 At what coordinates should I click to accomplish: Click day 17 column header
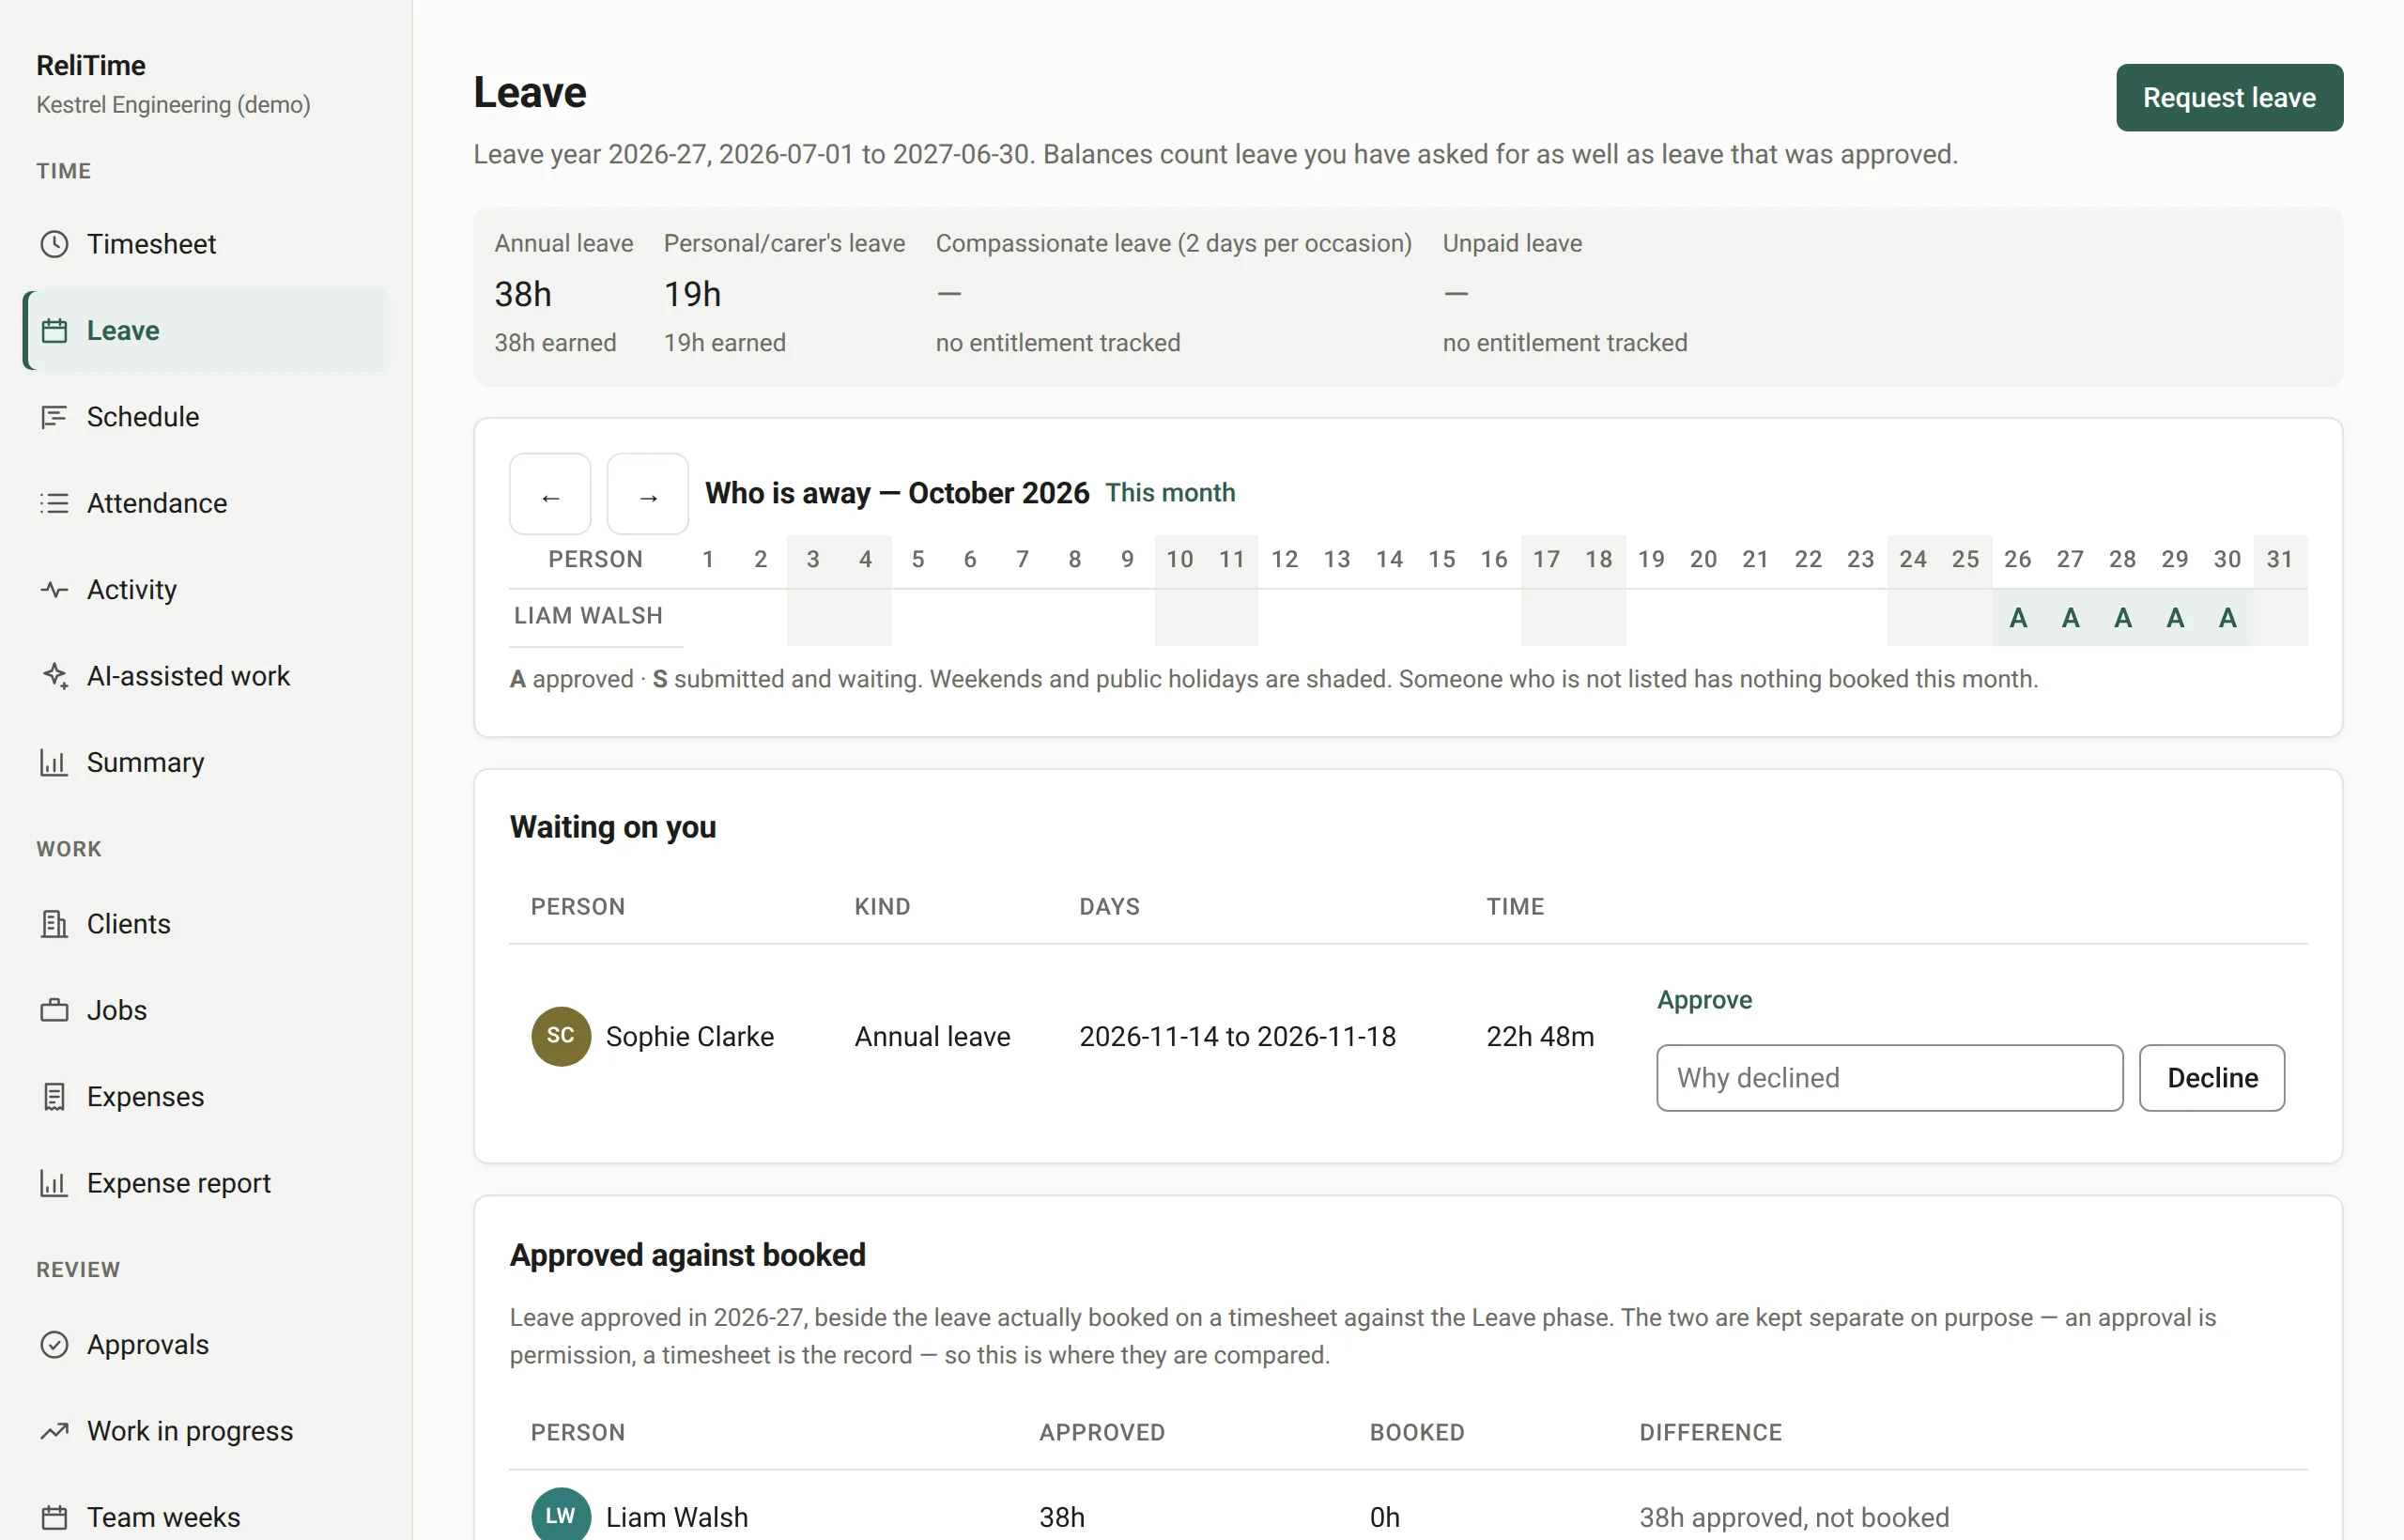click(x=1546, y=559)
